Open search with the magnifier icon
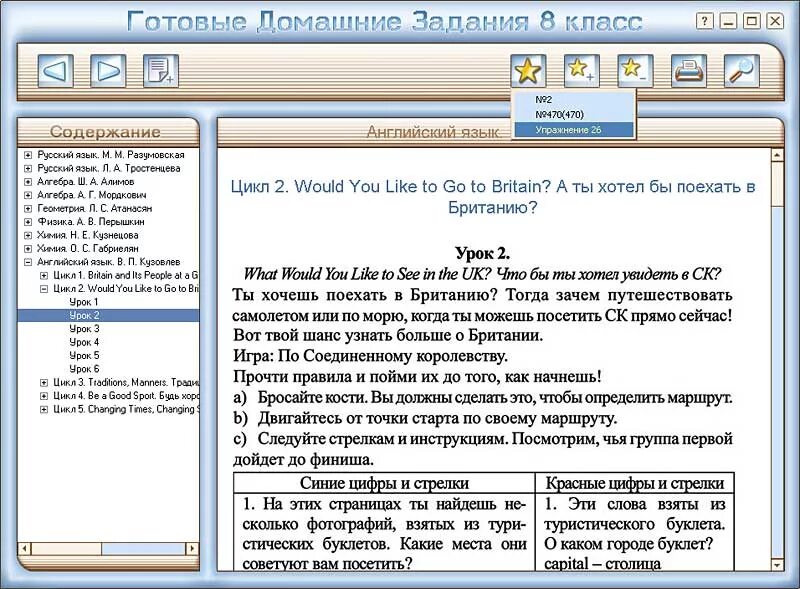 point(741,70)
